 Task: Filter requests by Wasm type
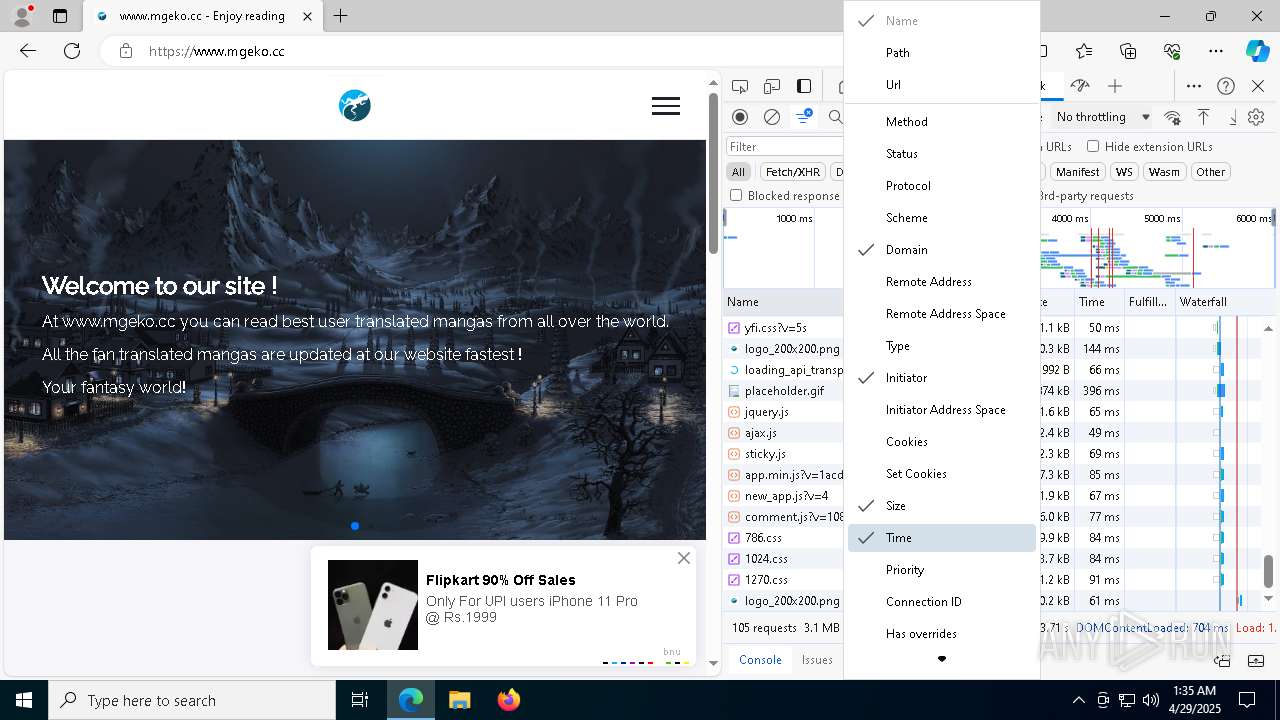tap(1164, 172)
